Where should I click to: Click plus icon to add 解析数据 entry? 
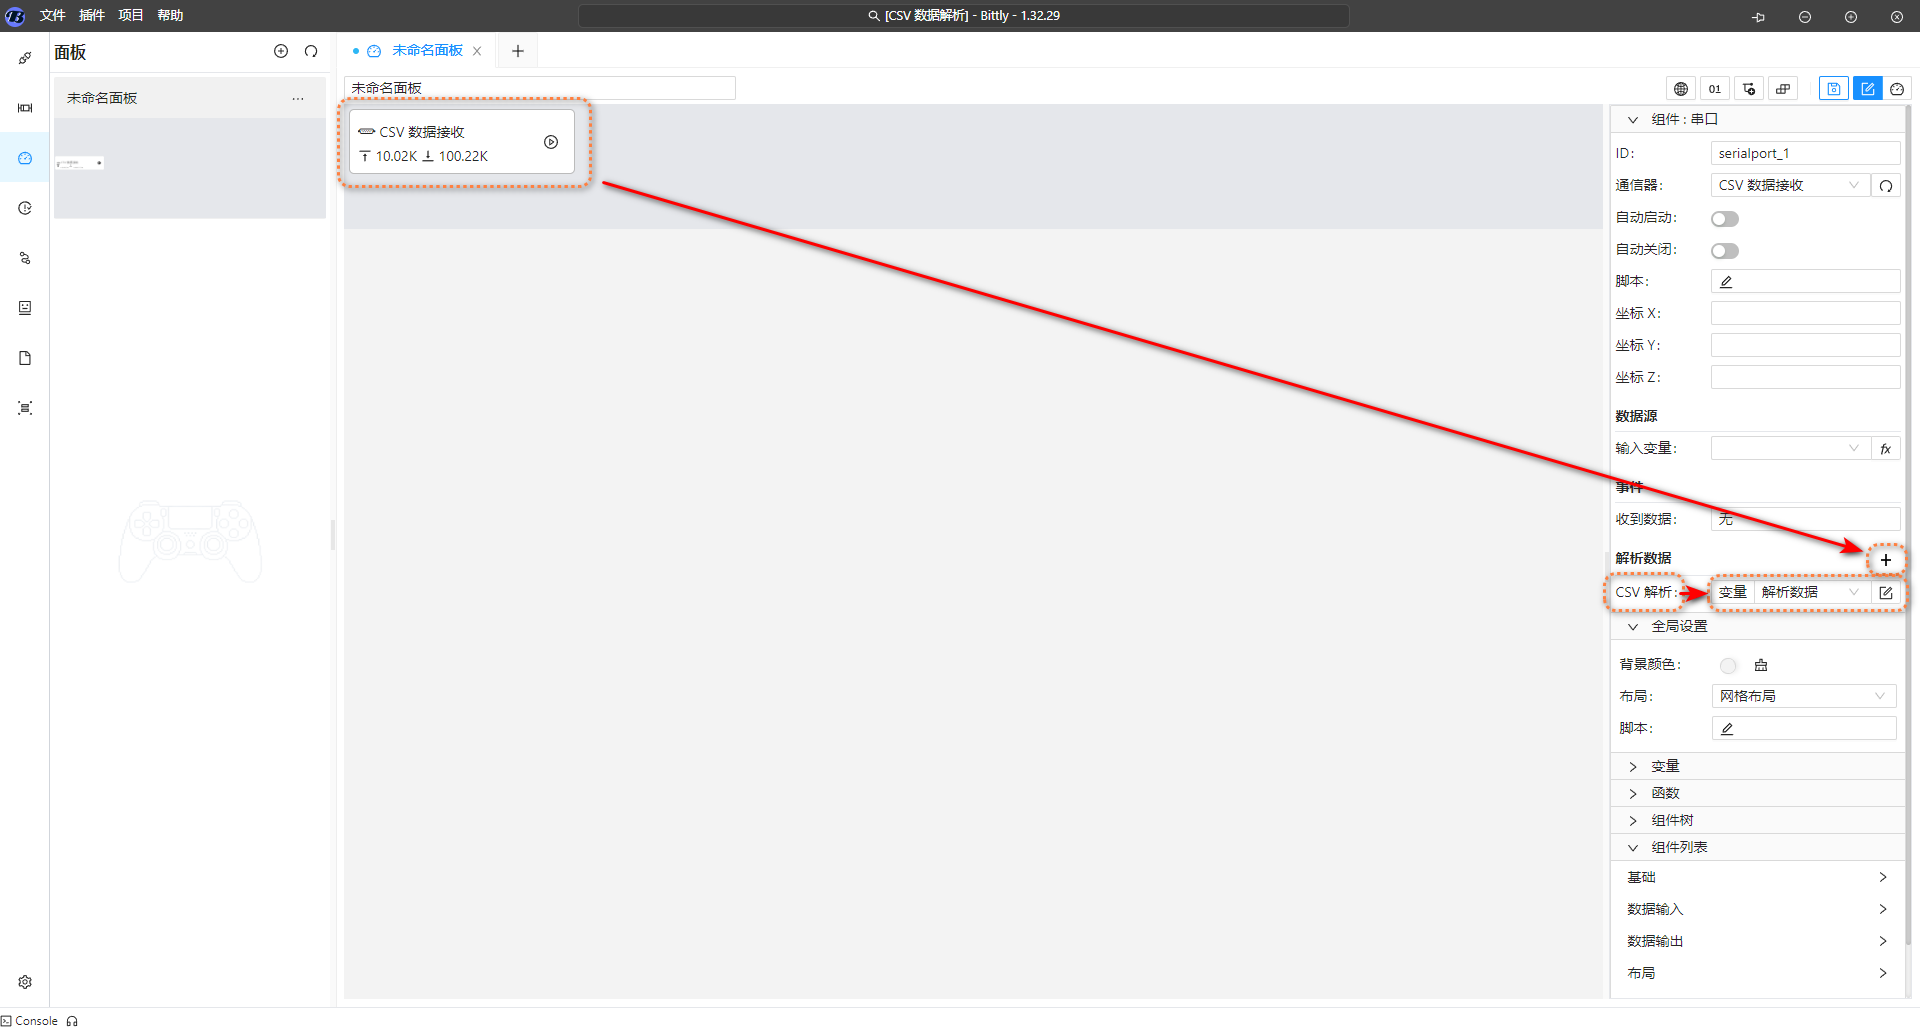[x=1885, y=560]
